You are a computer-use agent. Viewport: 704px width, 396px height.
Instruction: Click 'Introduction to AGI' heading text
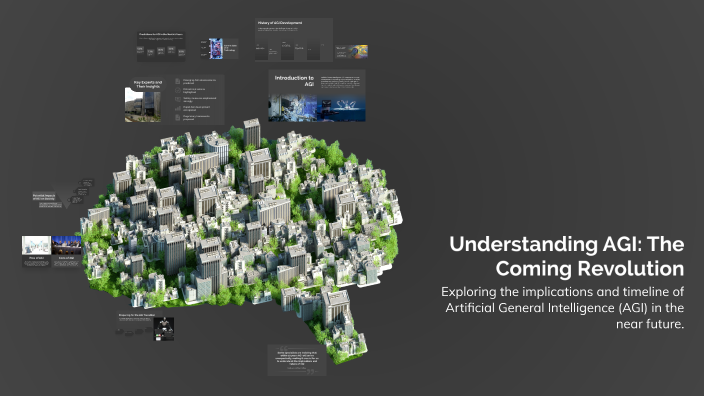click(295, 81)
